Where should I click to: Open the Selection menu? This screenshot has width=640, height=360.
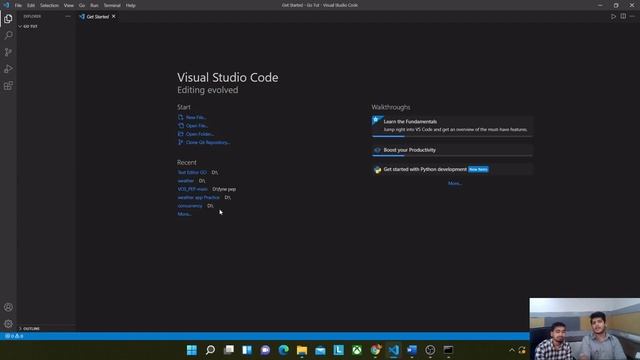click(x=49, y=5)
